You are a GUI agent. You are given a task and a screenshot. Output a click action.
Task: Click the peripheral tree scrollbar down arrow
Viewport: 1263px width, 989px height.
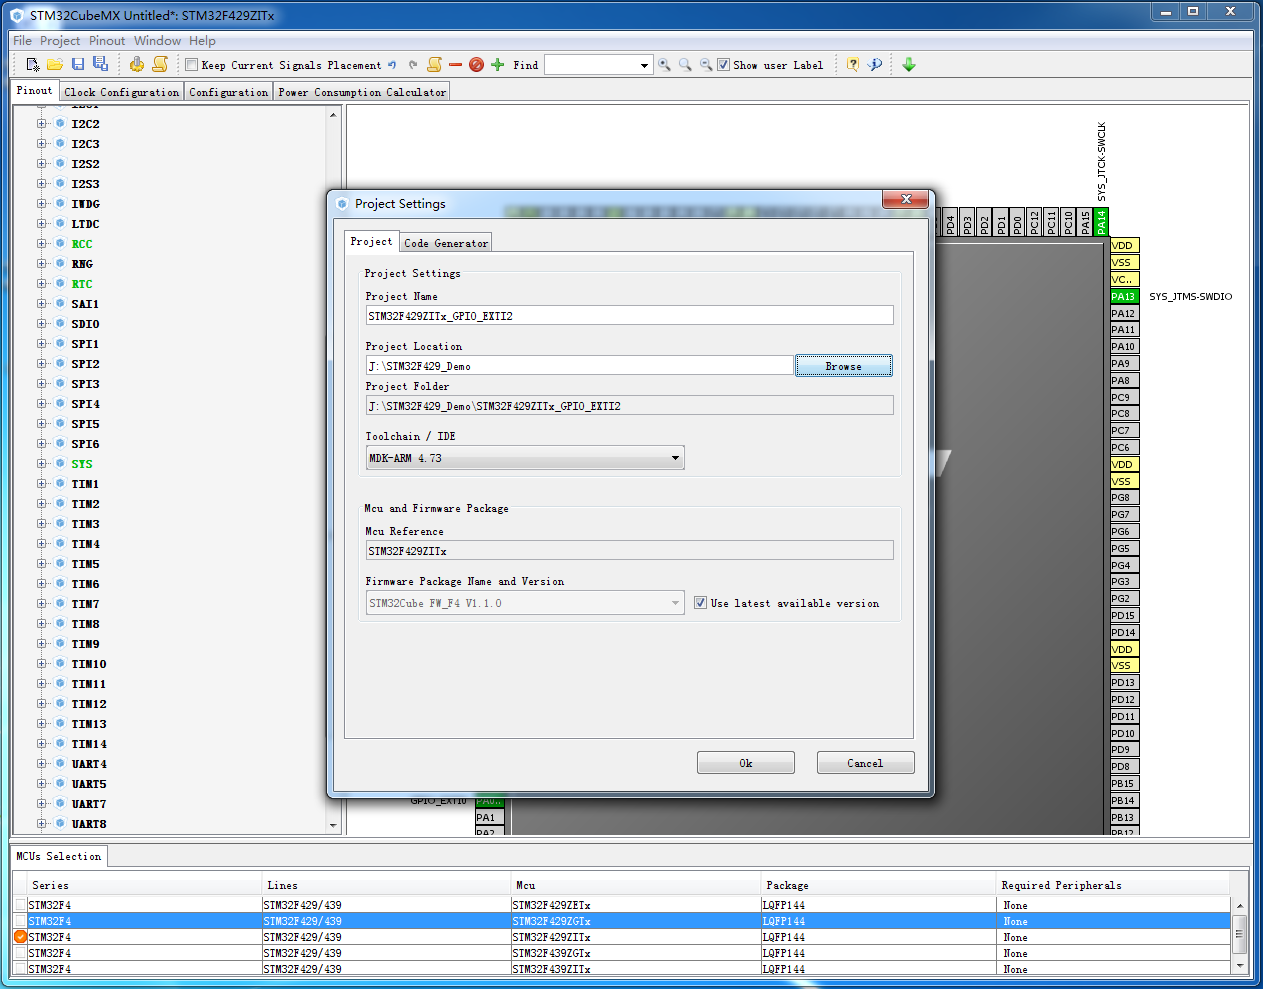(x=333, y=825)
